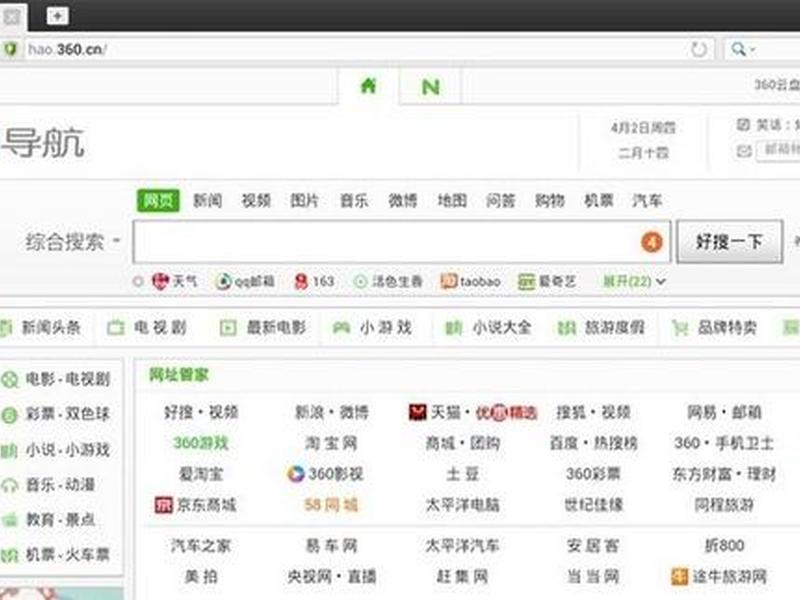This screenshot has width=800, height=600.
Task: Expand the 展开(22) shortcuts list
Action: 634,281
